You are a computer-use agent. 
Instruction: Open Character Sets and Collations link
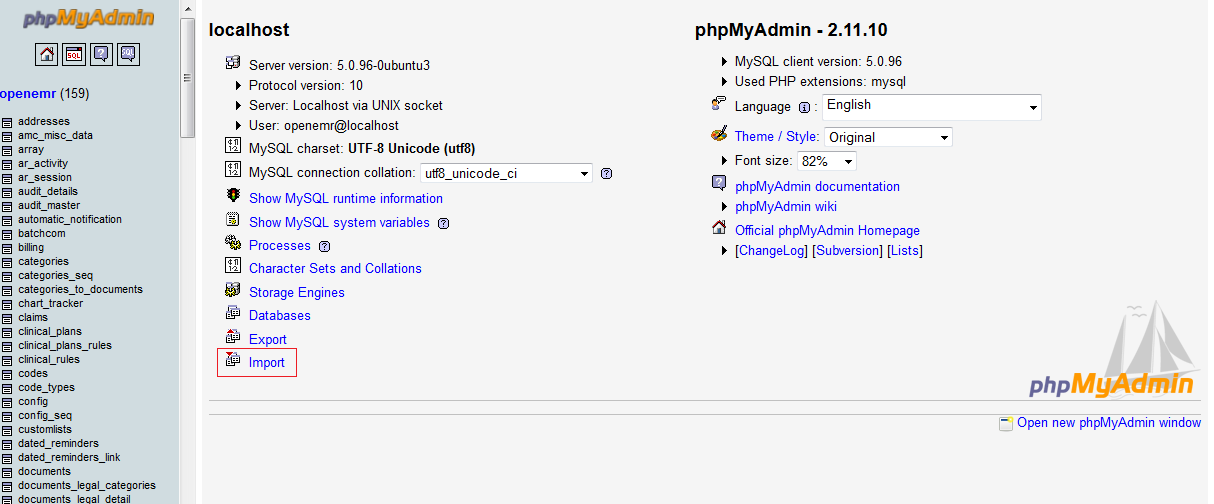point(335,268)
